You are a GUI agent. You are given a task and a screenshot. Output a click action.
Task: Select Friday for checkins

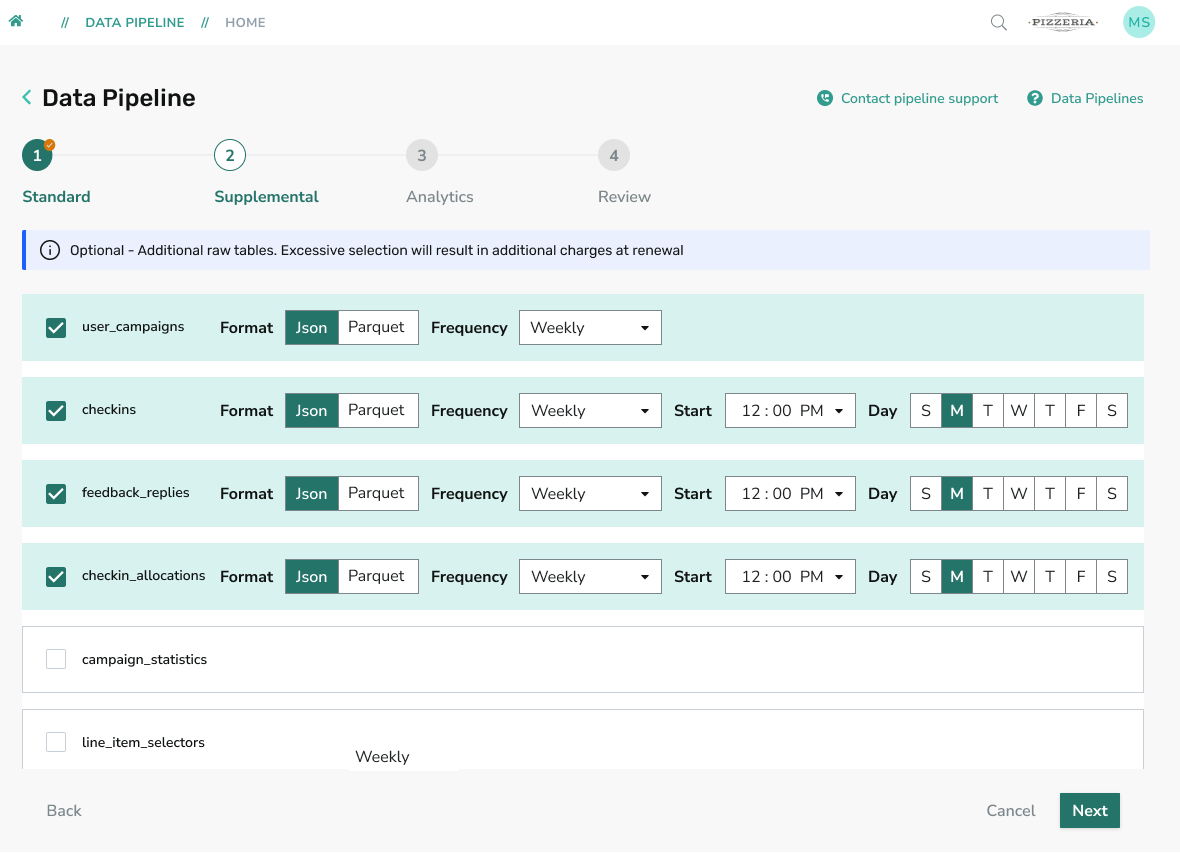tap(1081, 410)
